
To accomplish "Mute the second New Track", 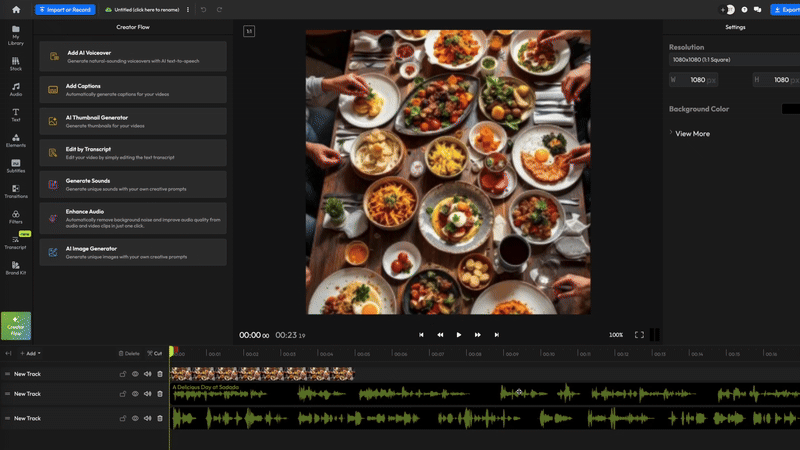I will click(x=147, y=394).
